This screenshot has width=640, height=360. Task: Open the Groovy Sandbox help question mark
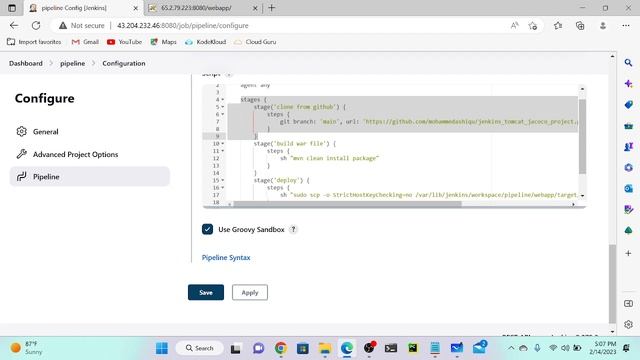click(x=293, y=229)
